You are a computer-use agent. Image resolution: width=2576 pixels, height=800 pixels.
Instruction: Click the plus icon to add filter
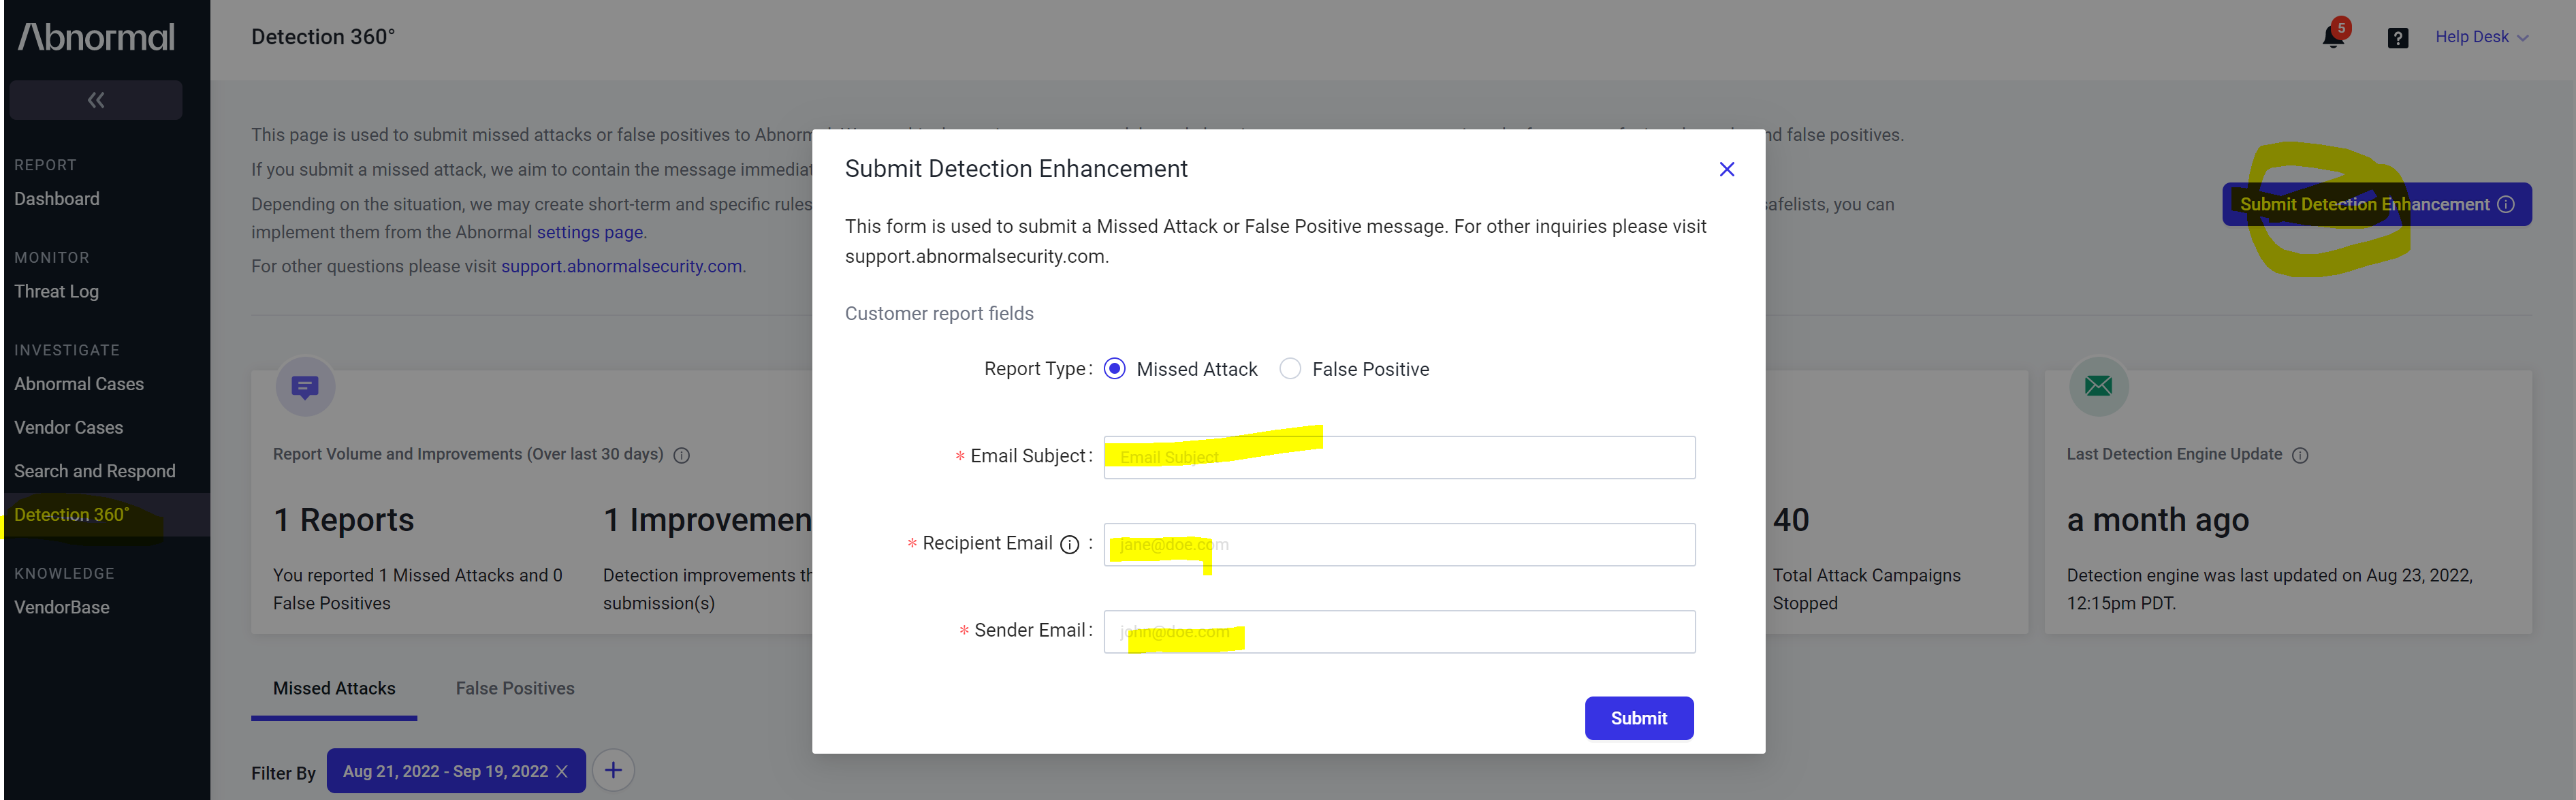(613, 770)
